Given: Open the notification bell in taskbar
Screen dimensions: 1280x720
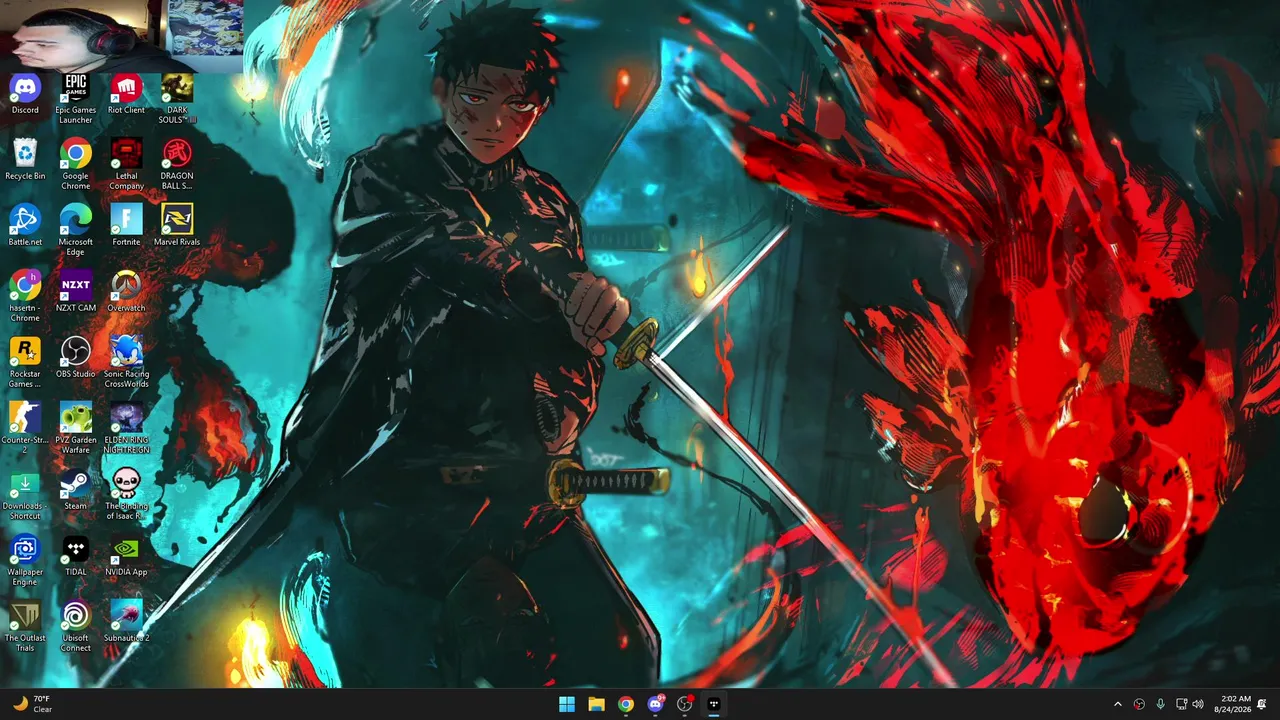Looking at the screenshot, I should coord(1262,704).
